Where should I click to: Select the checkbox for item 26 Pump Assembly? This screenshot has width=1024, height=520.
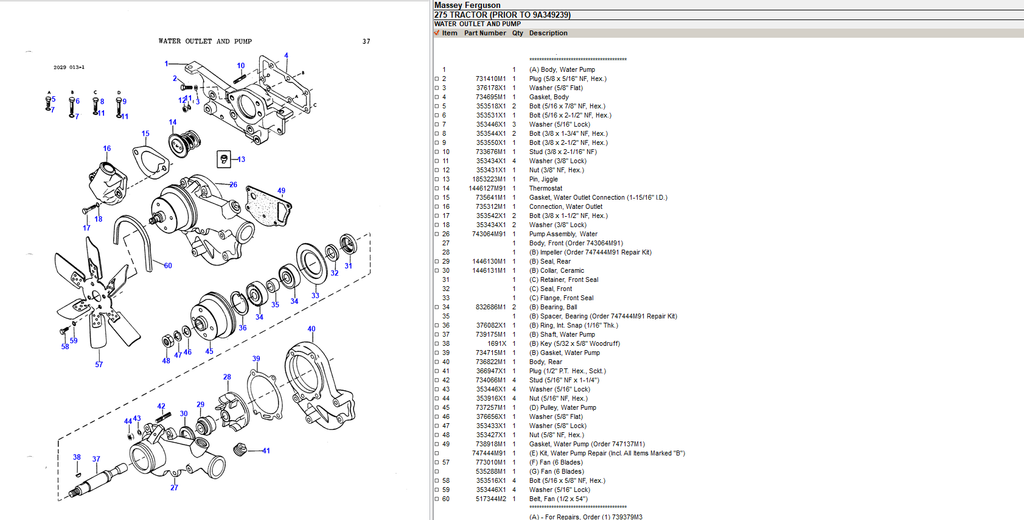pyautogui.click(x=437, y=235)
